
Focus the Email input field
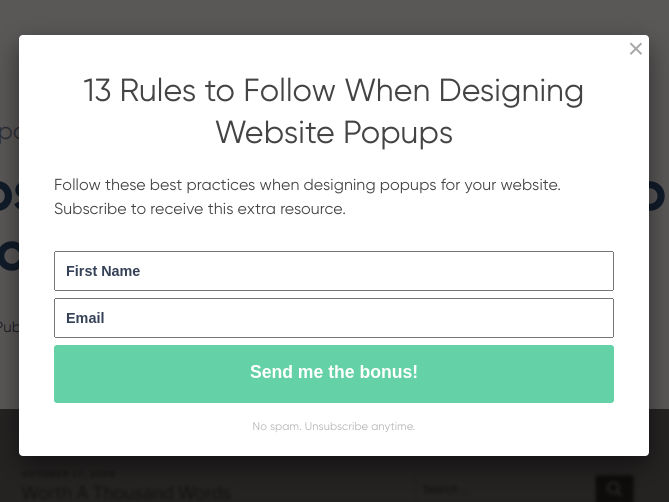333,318
